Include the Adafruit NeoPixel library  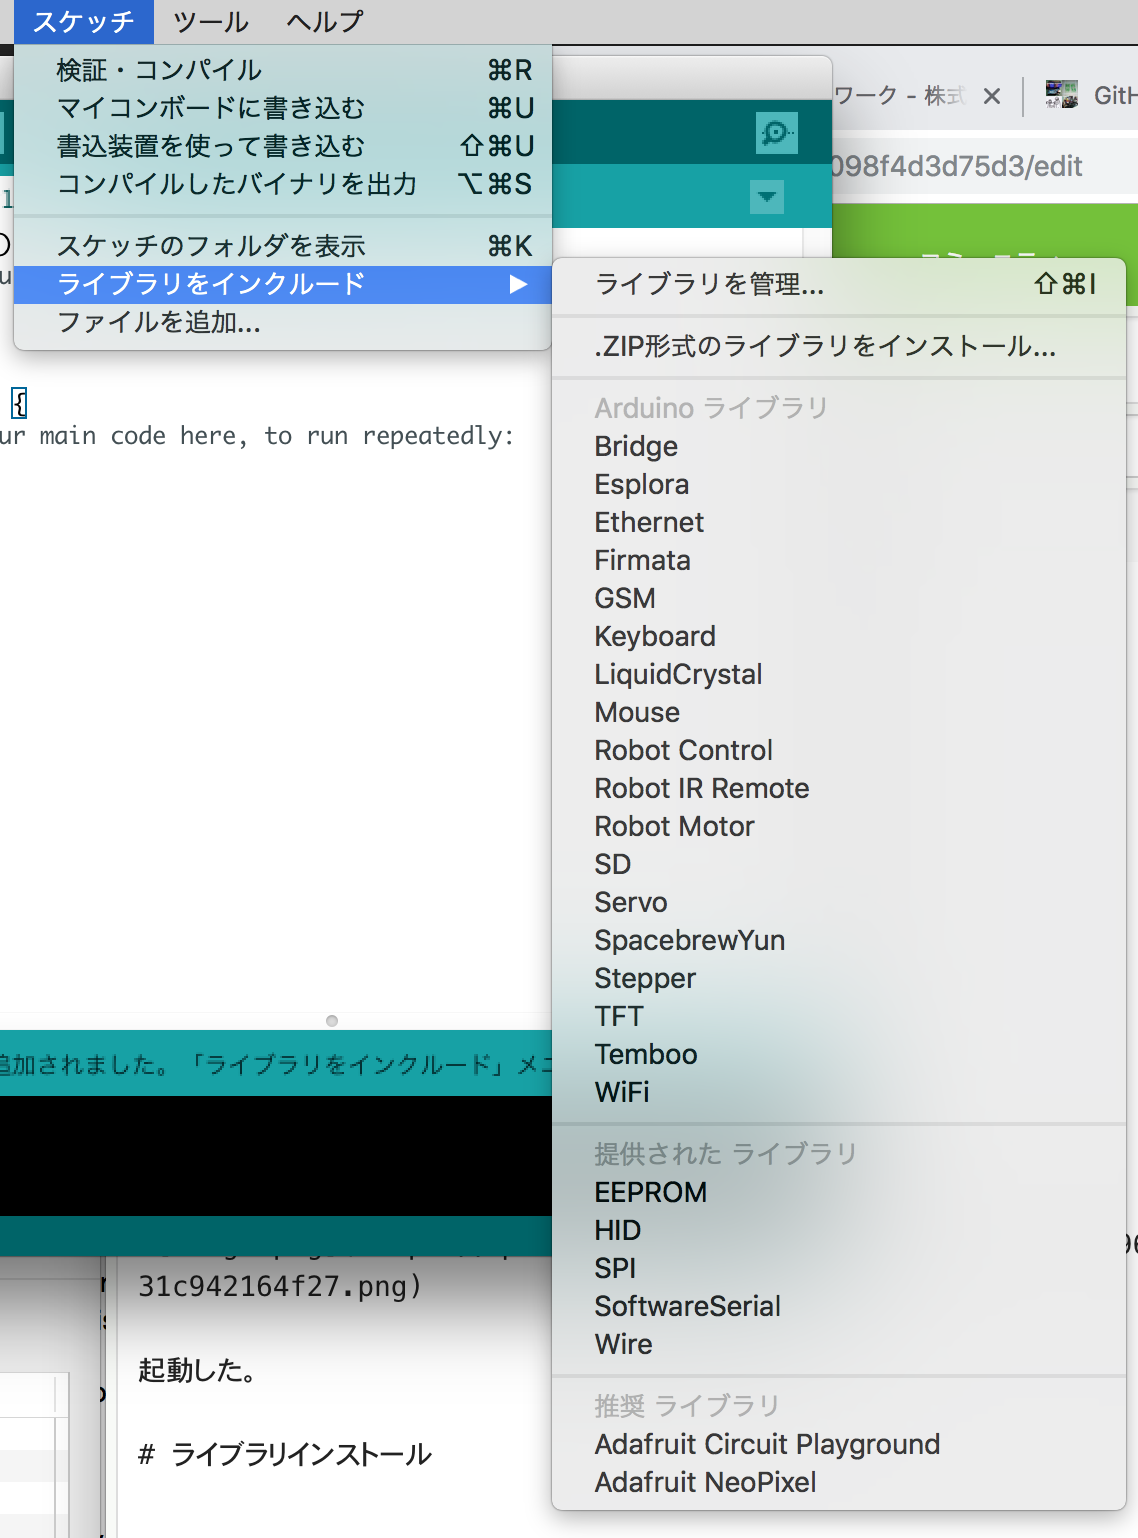[706, 1482]
